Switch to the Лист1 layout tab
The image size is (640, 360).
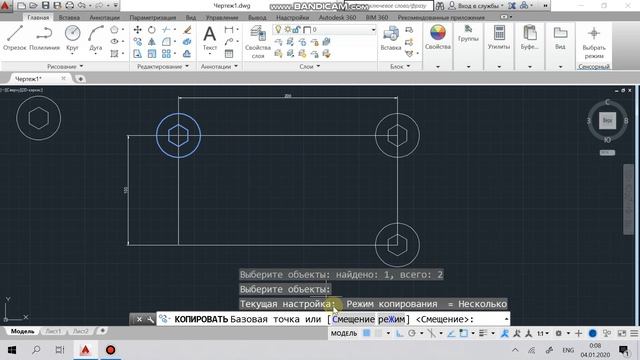(x=53, y=331)
